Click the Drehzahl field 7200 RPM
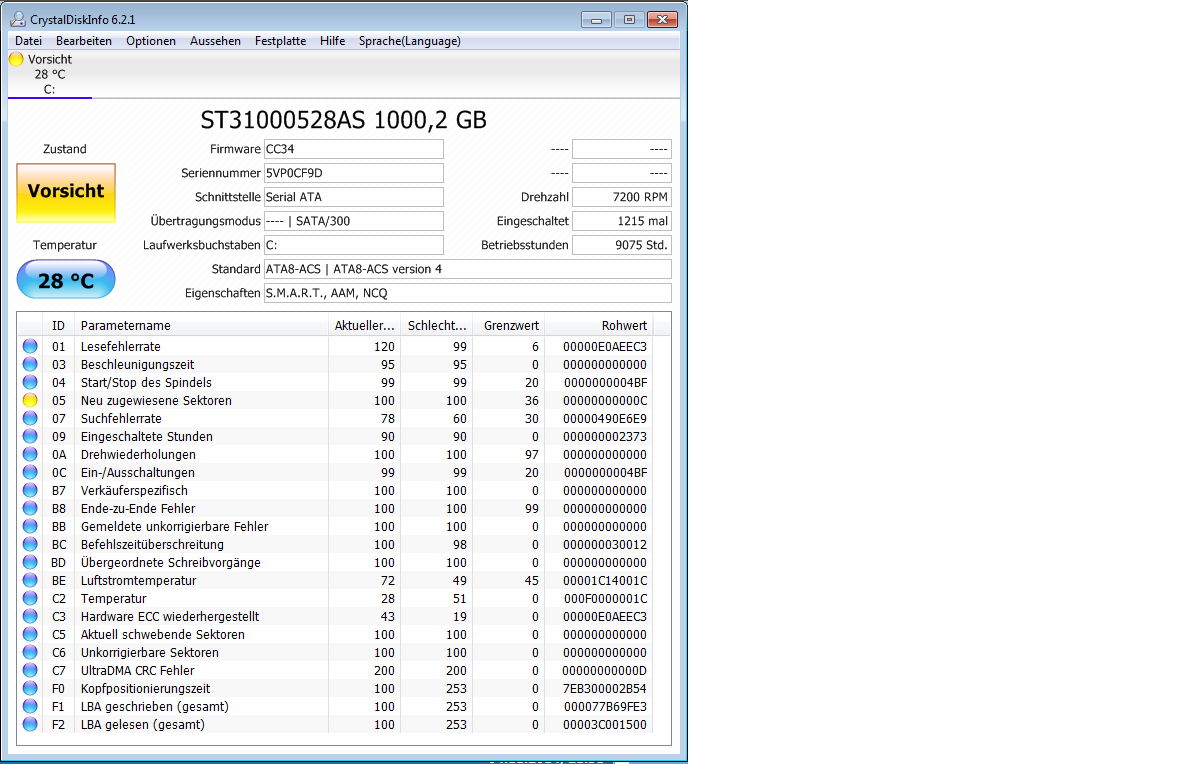The image size is (1200, 764). 622,197
